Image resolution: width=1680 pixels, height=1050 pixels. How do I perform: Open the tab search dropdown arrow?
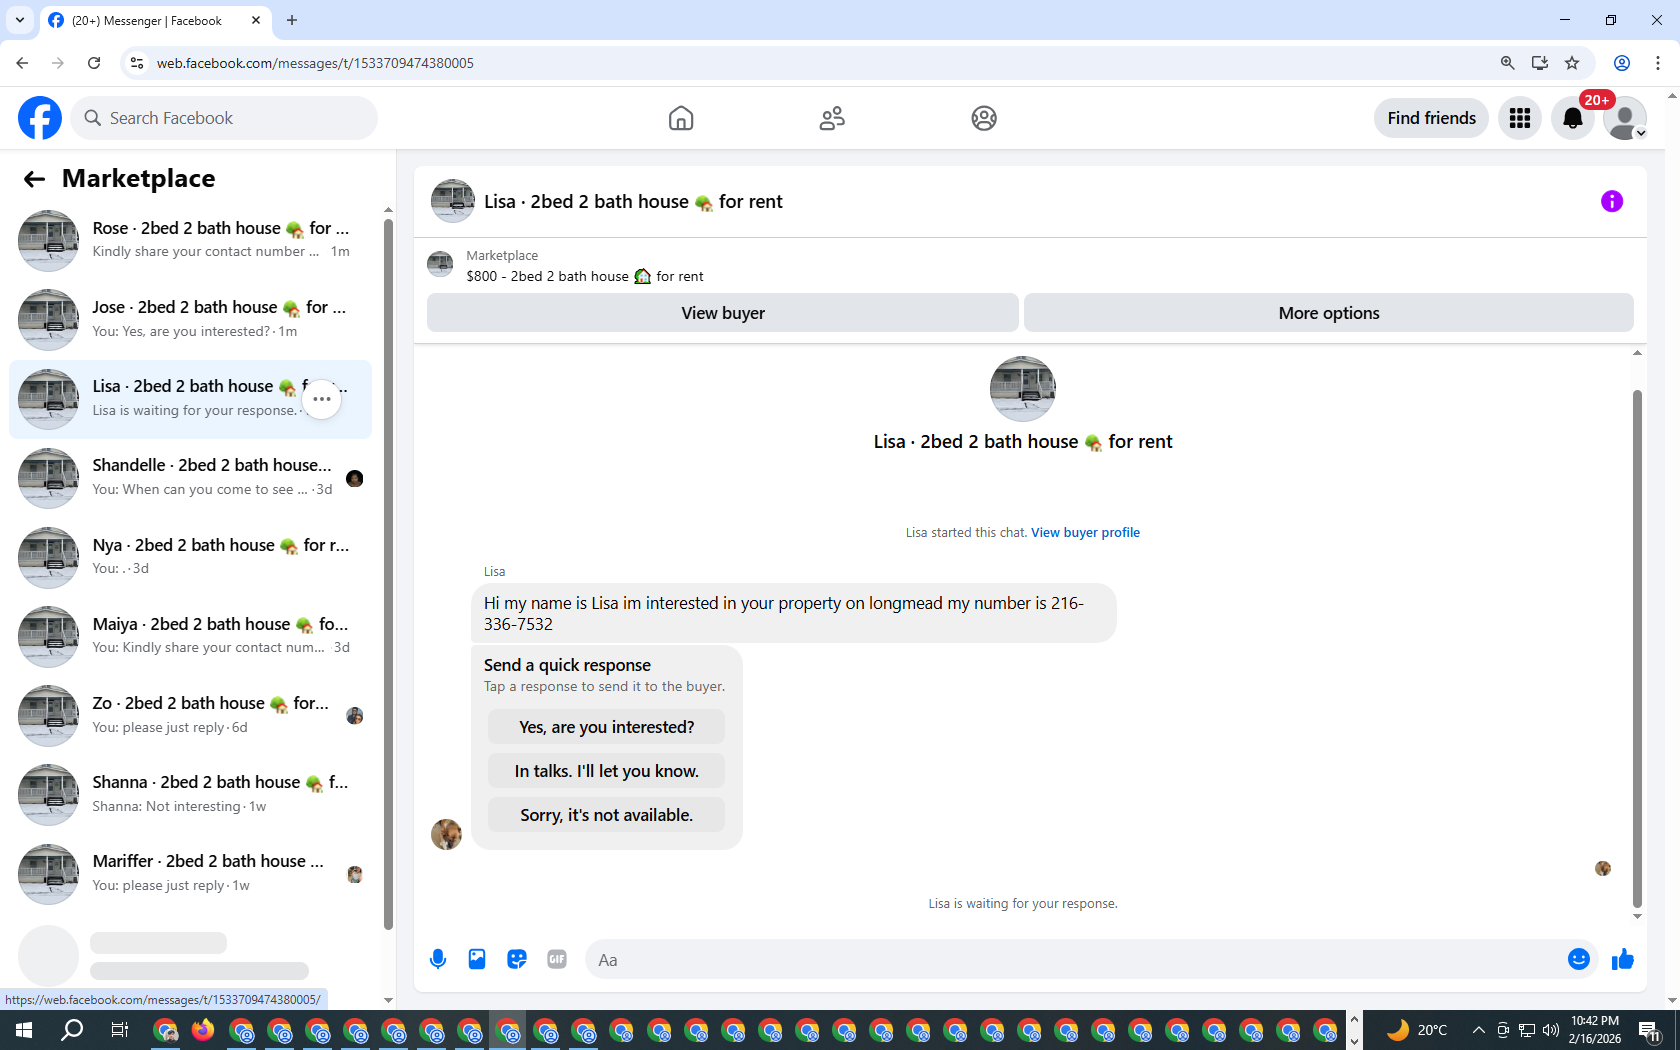(20, 20)
